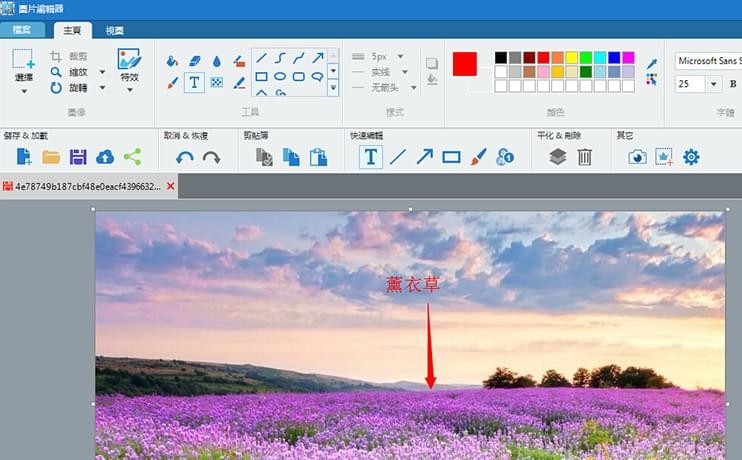Toggle bold B text formatting
Image resolution: width=742 pixels, height=460 pixels.
point(733,84)
